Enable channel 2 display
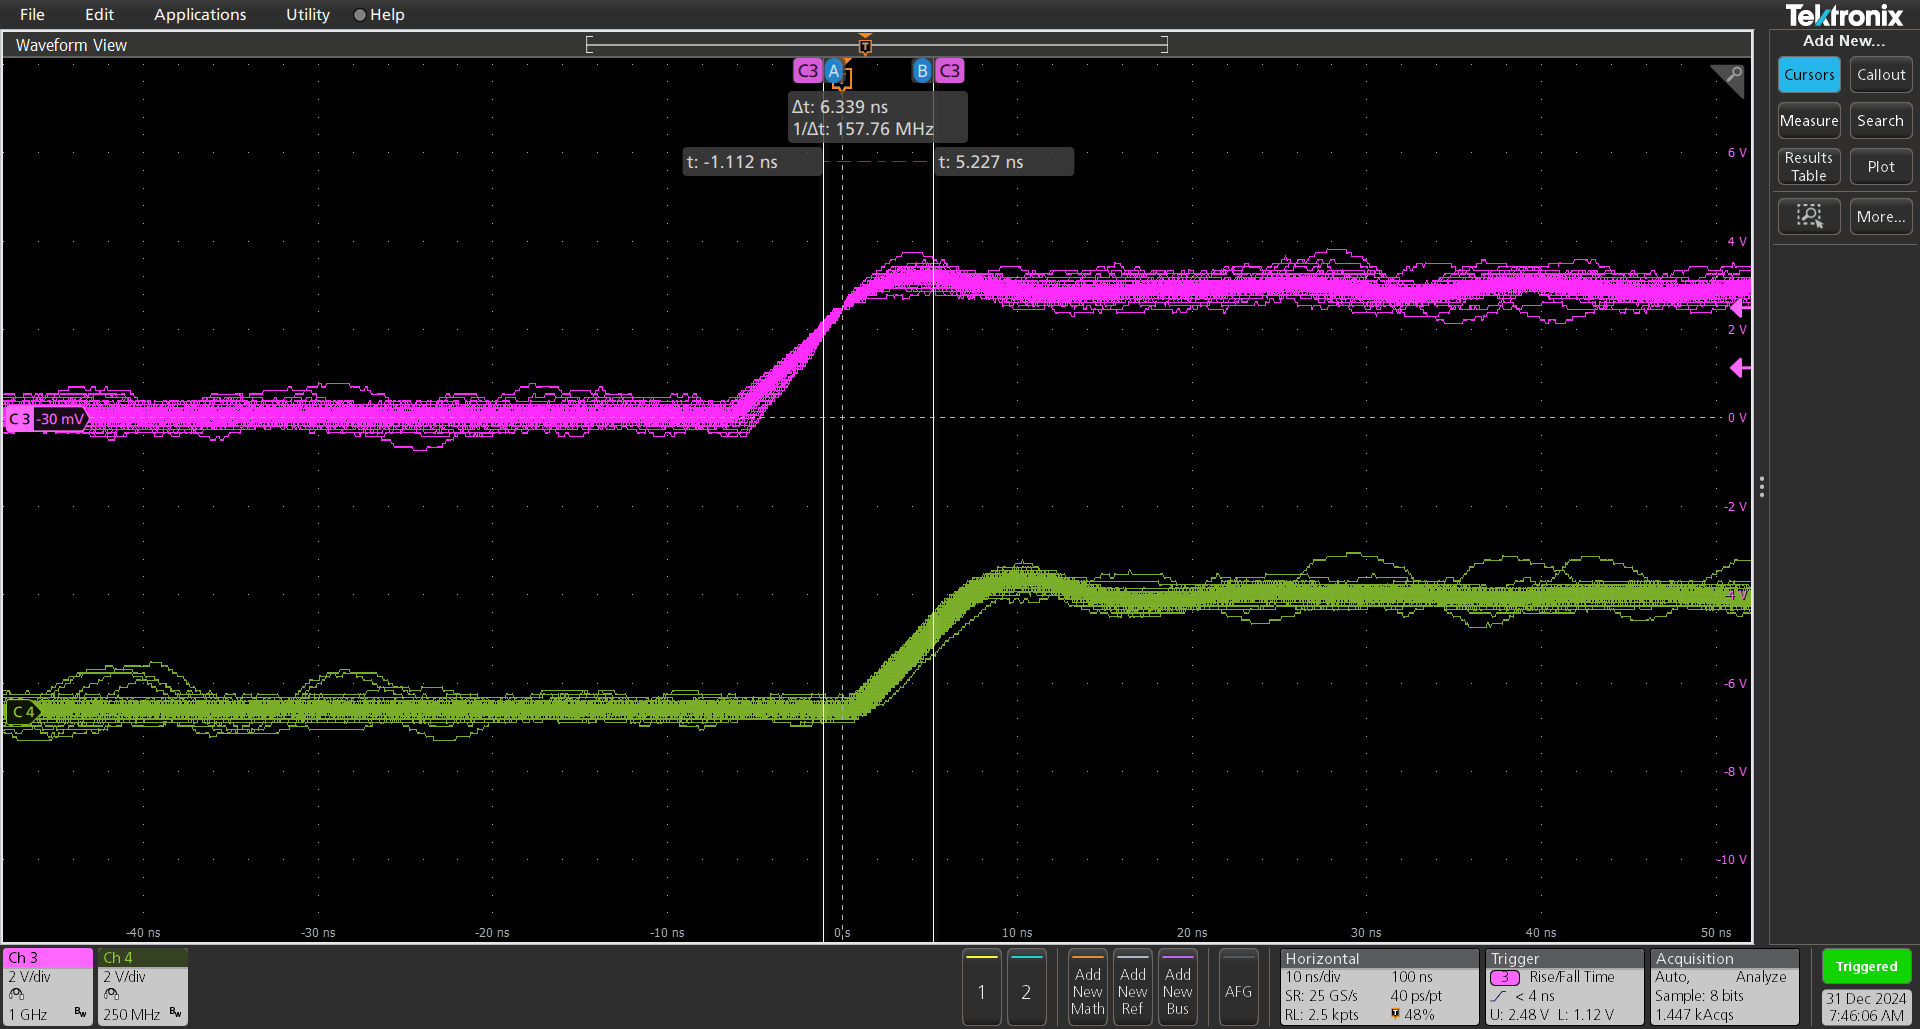1920x1029 pixels. click(1026, 990)
